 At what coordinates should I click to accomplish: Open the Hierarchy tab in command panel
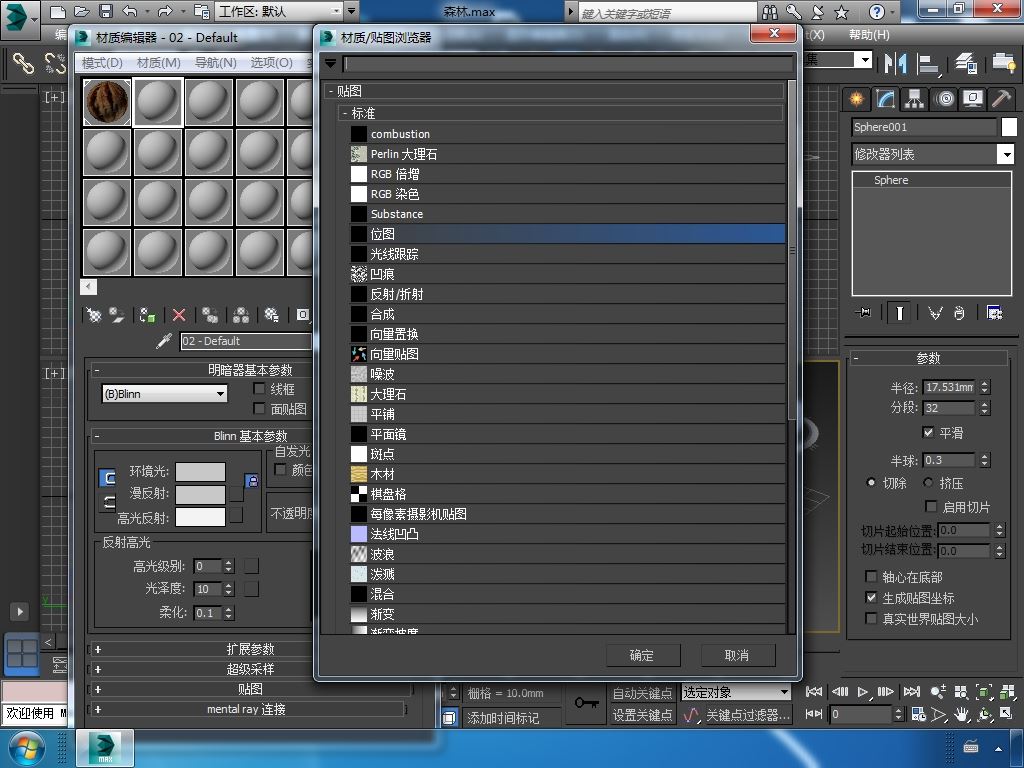point(914,98)
